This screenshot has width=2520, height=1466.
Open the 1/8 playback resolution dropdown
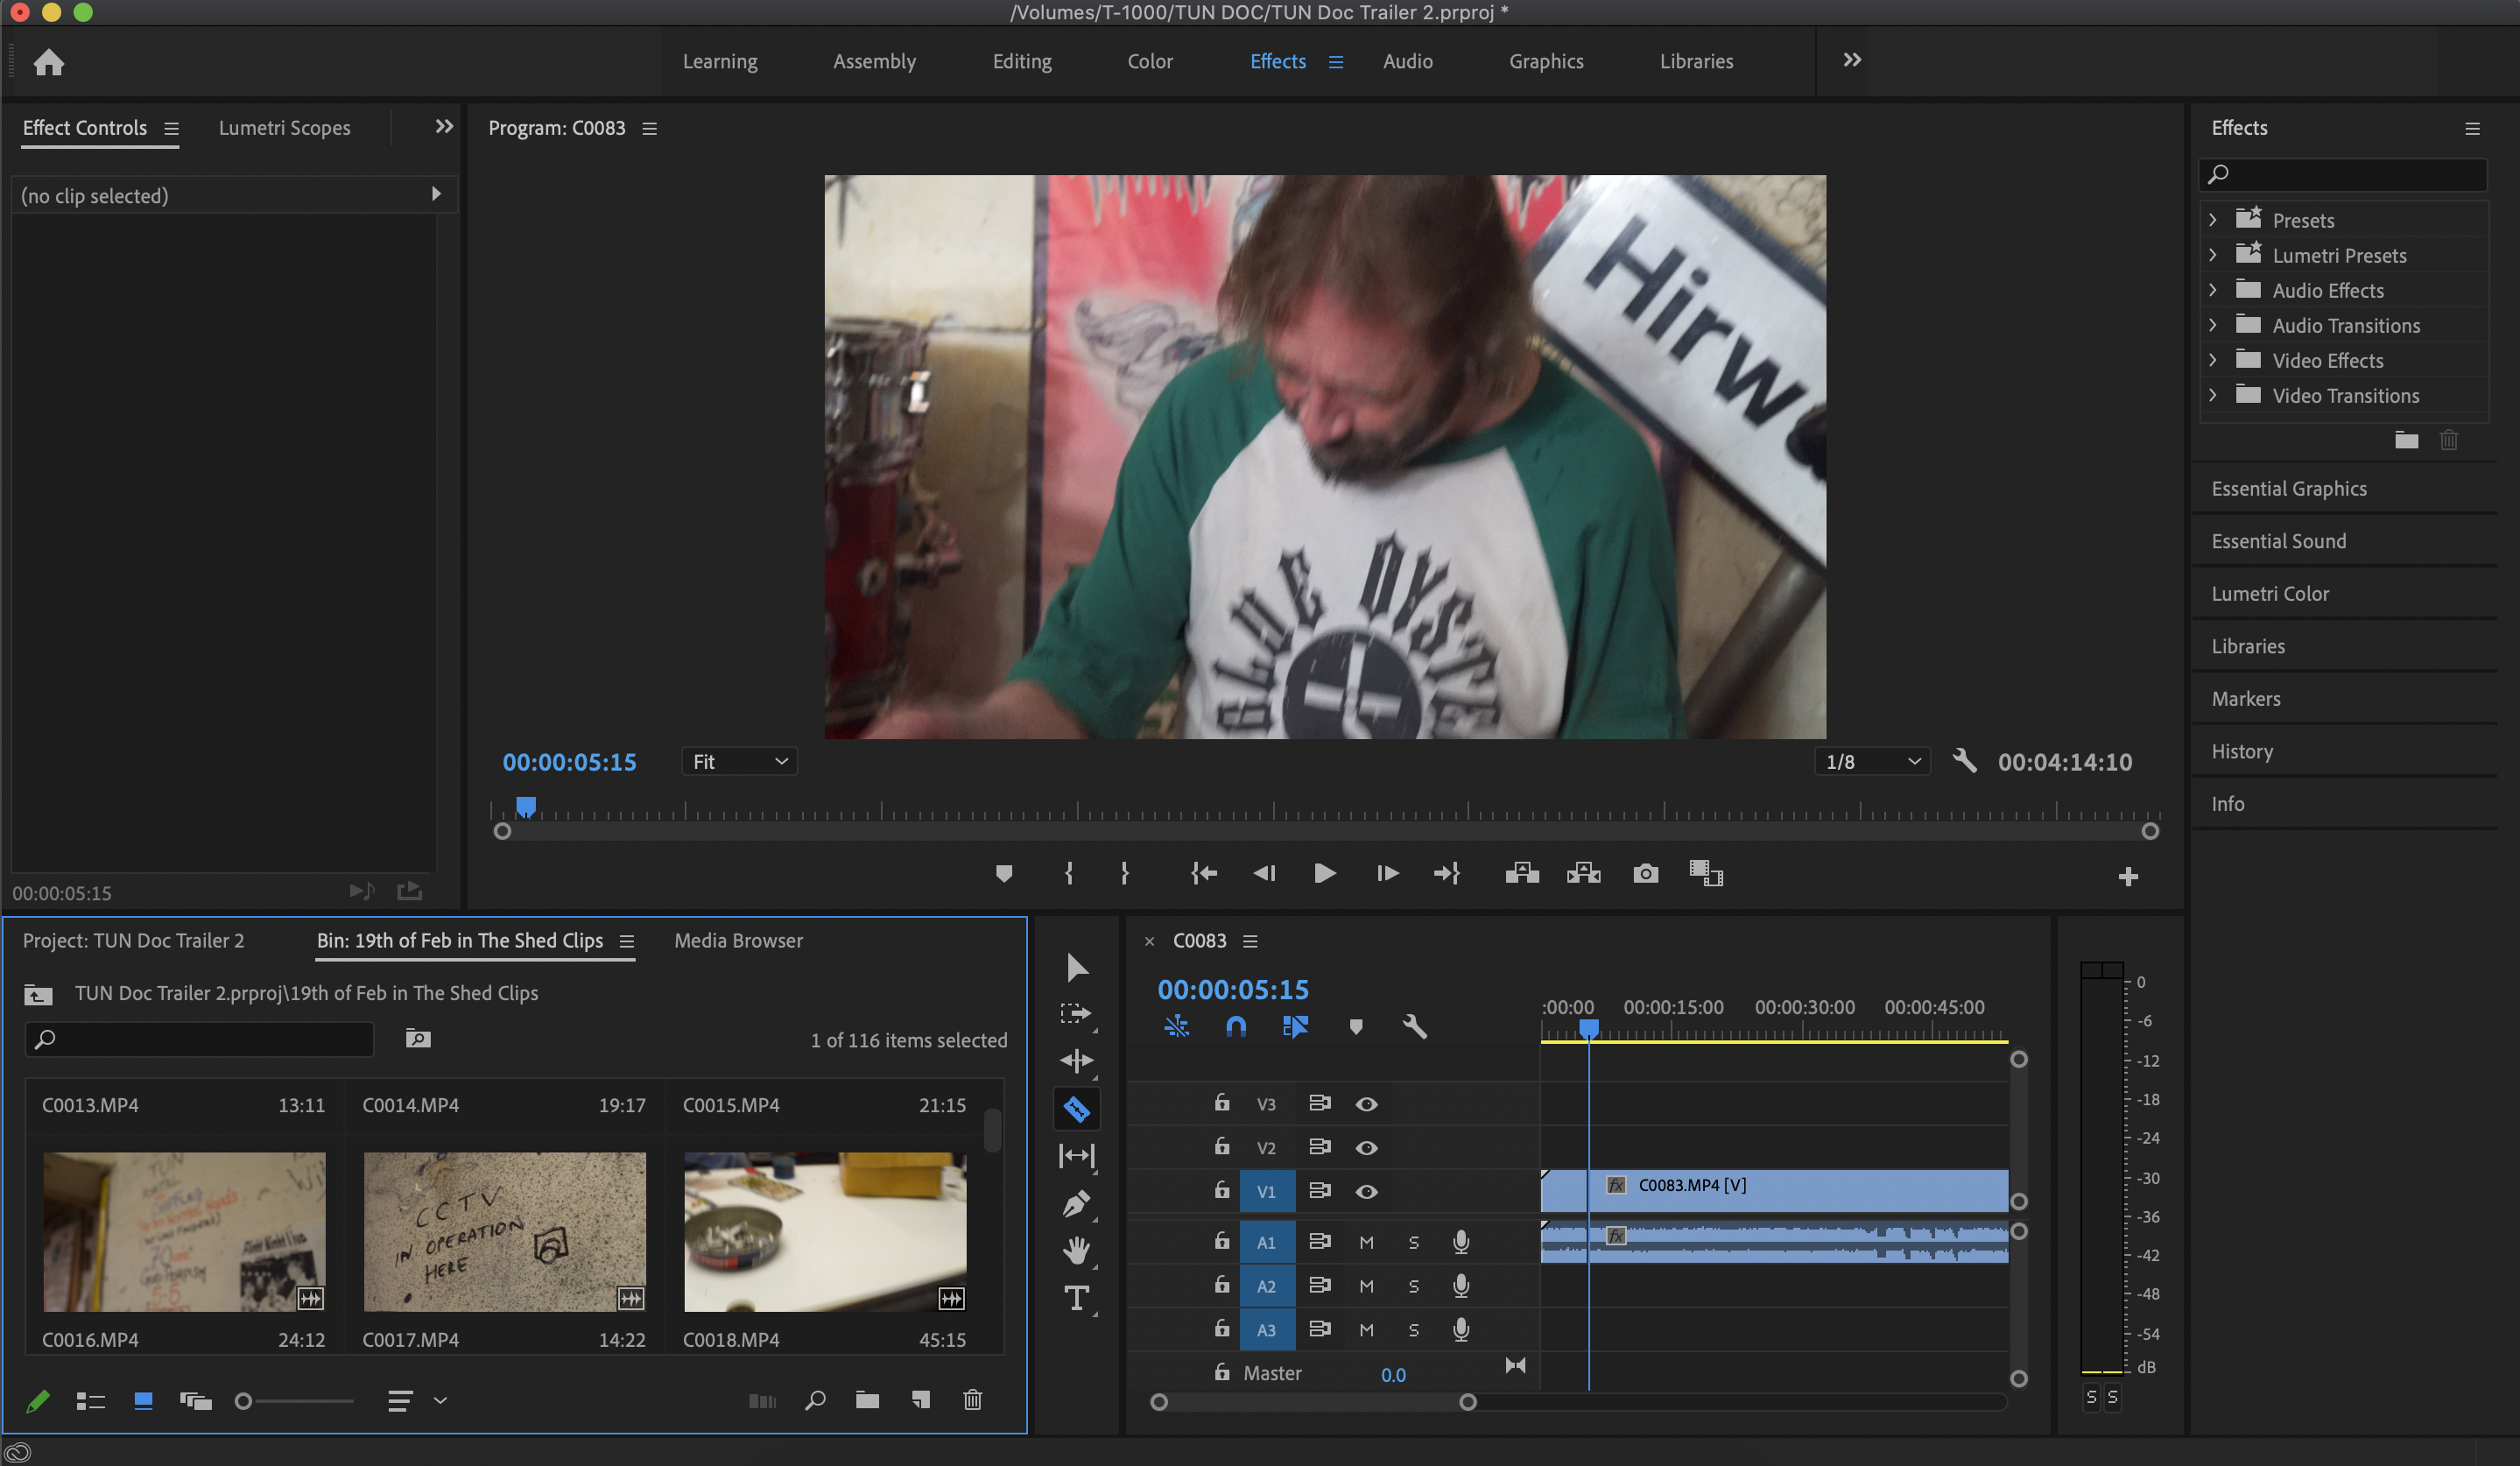coord(1871,762)
